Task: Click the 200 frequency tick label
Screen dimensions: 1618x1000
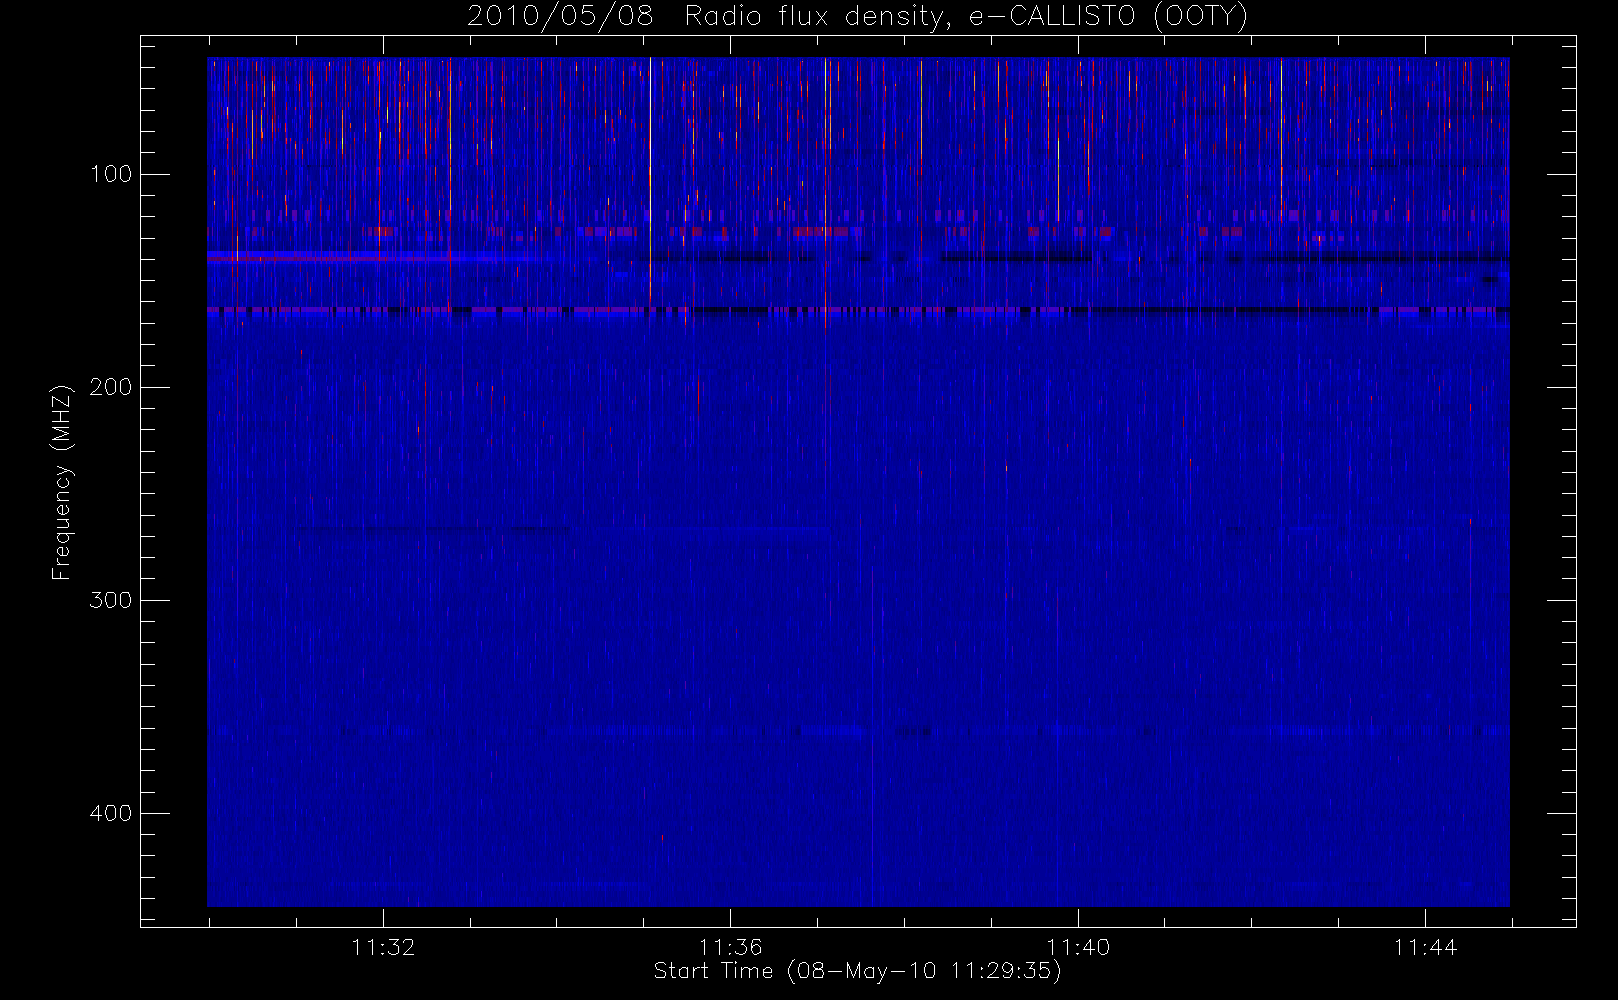Action: pos(111,387)
